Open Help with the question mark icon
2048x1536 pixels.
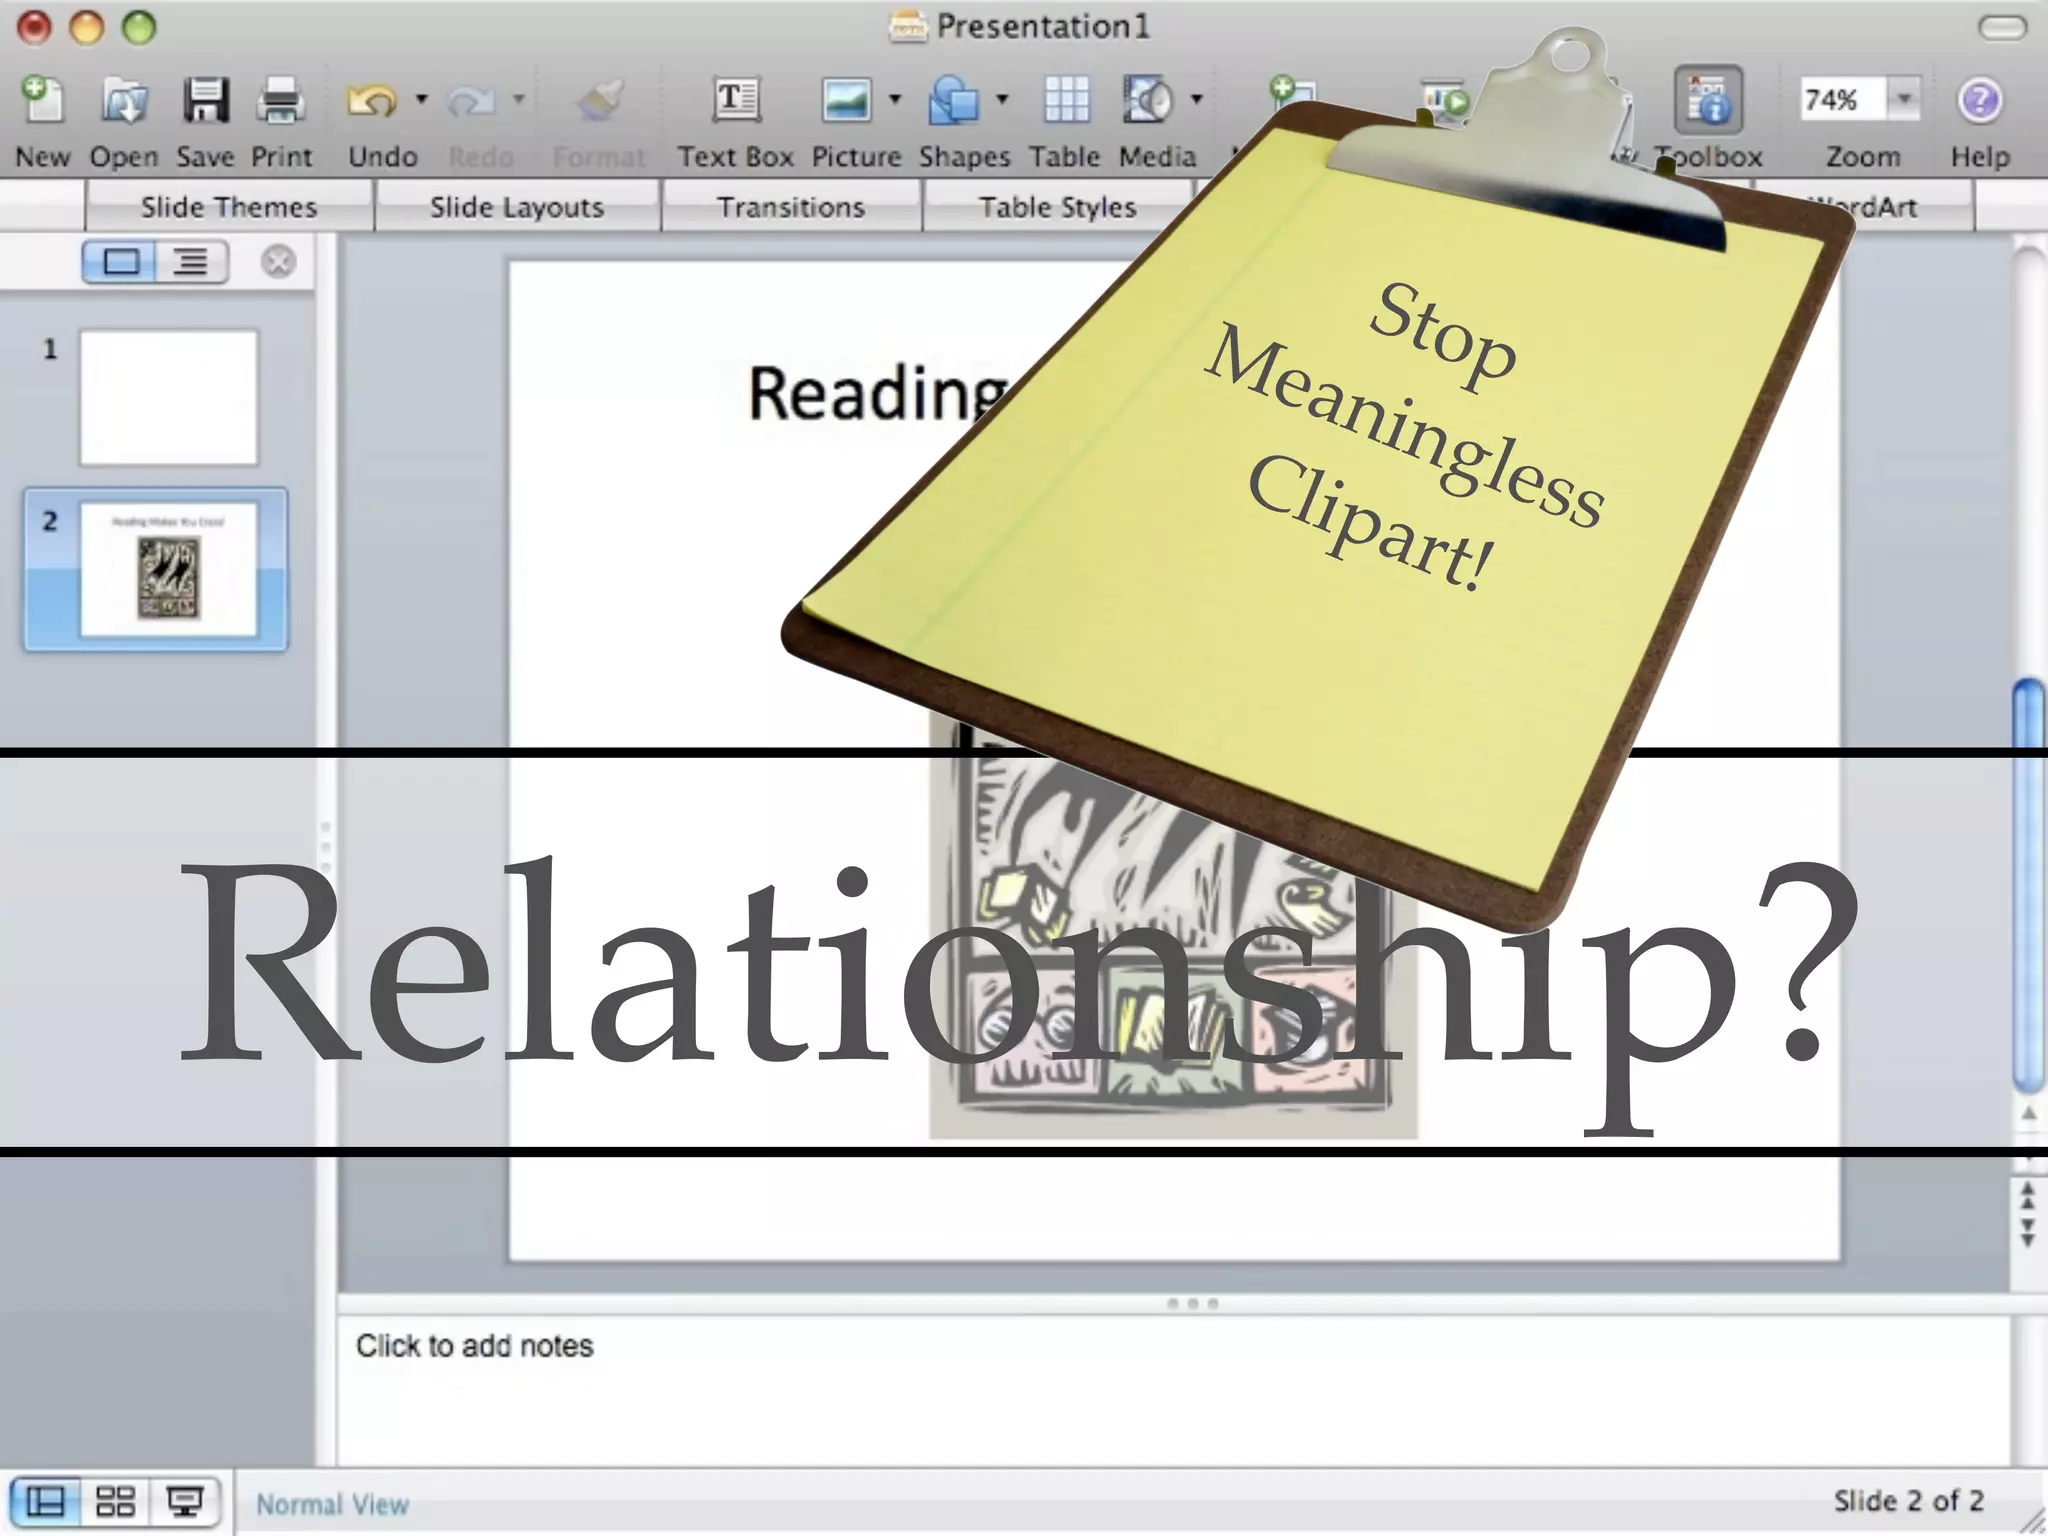point(1980,101)
